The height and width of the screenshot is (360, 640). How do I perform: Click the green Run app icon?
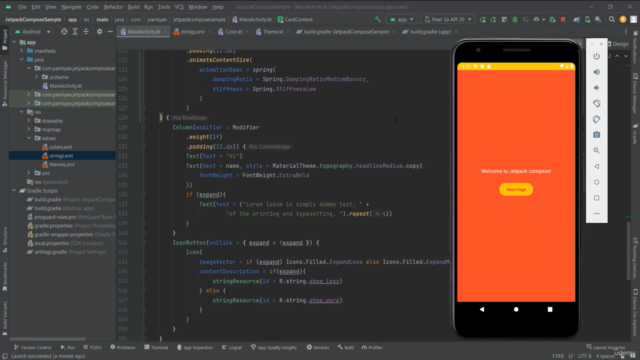click(x=482, y=19)
